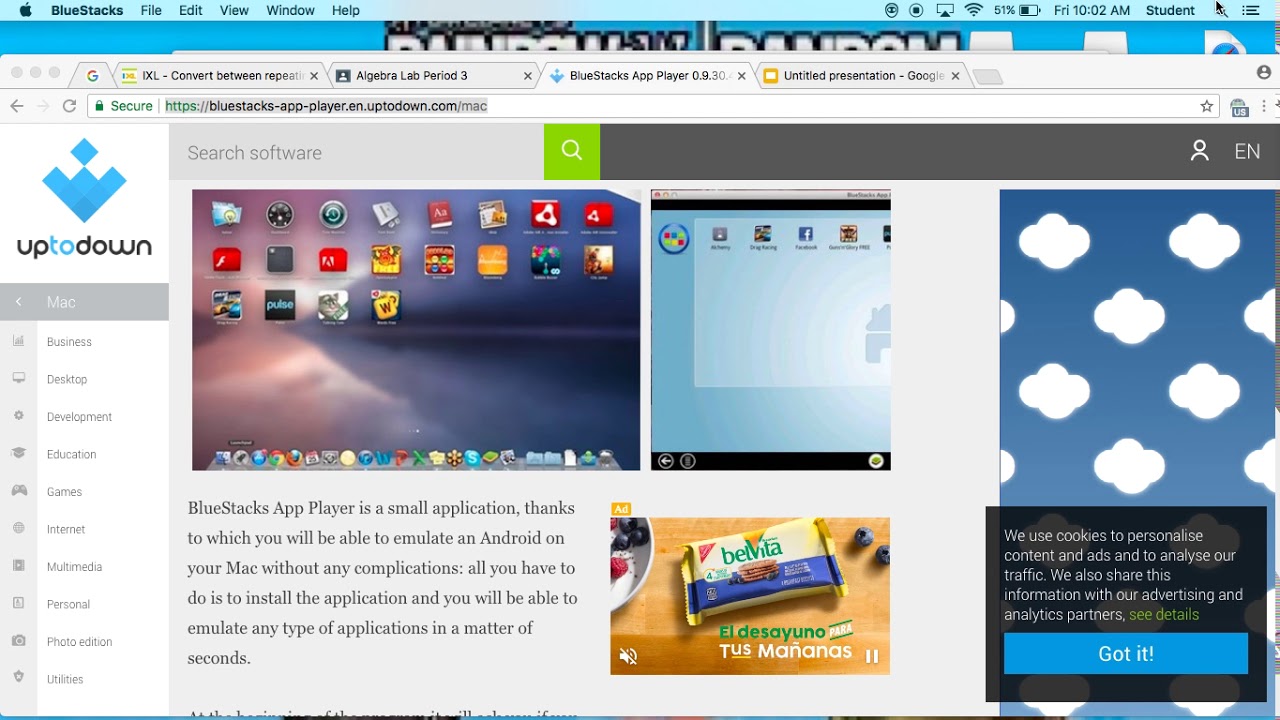Click the Got it! cookie button
1280x720 pixels.
click(1126, 653)
